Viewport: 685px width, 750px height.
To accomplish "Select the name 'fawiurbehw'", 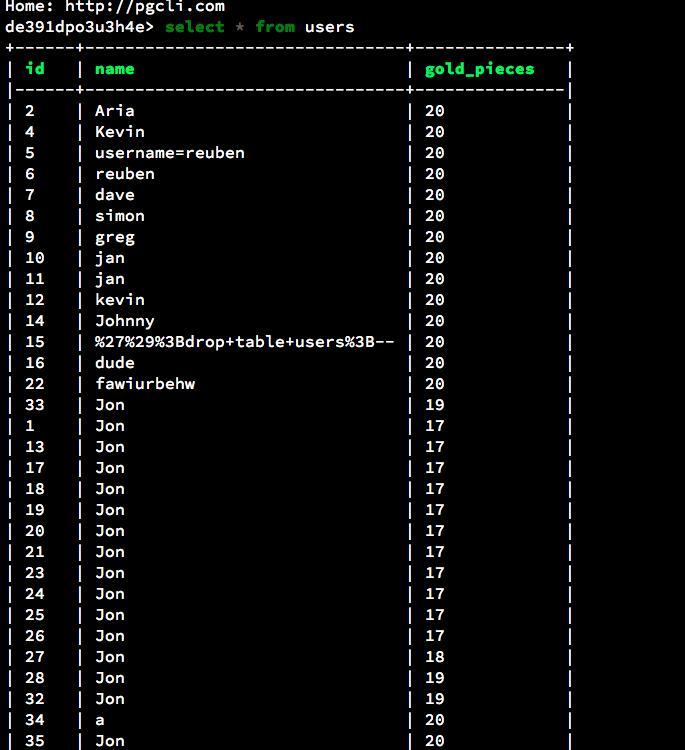I will click(145, 384).
